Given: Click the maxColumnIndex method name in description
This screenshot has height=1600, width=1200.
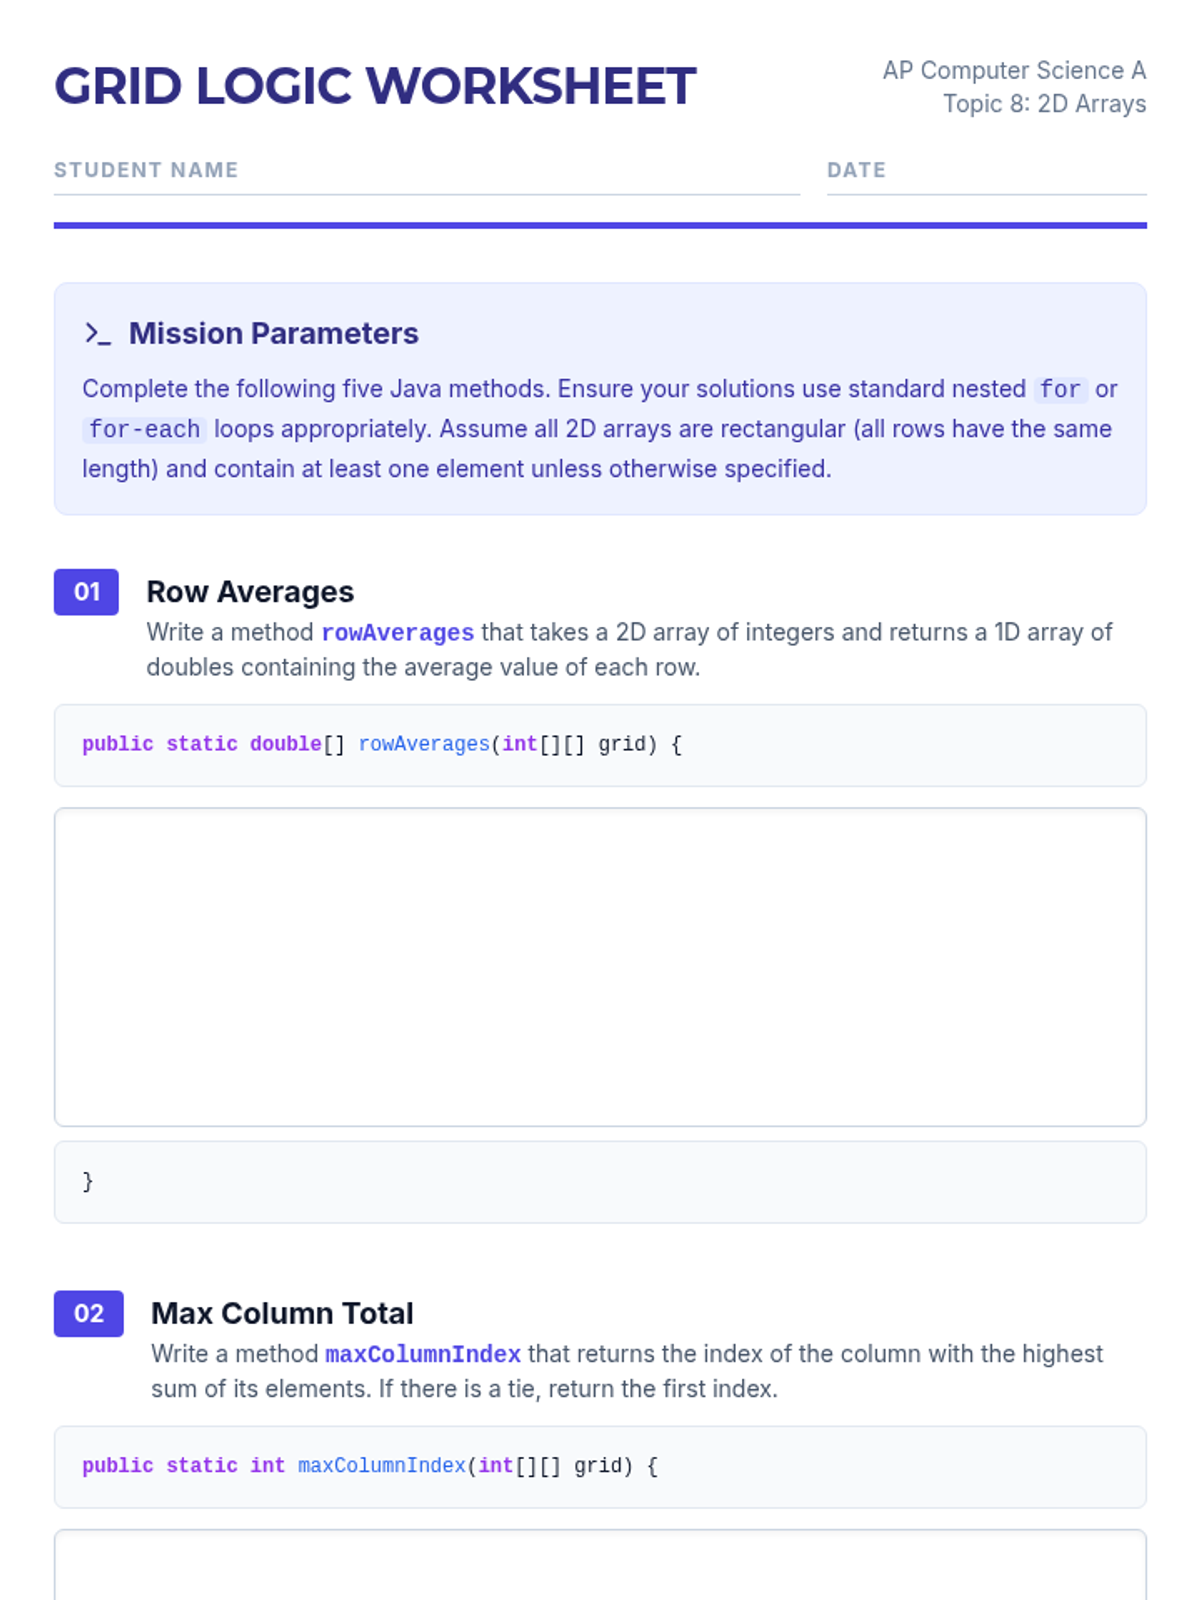Looking at the screenshot, I should pyautogui.click(x=423, y=1354).
